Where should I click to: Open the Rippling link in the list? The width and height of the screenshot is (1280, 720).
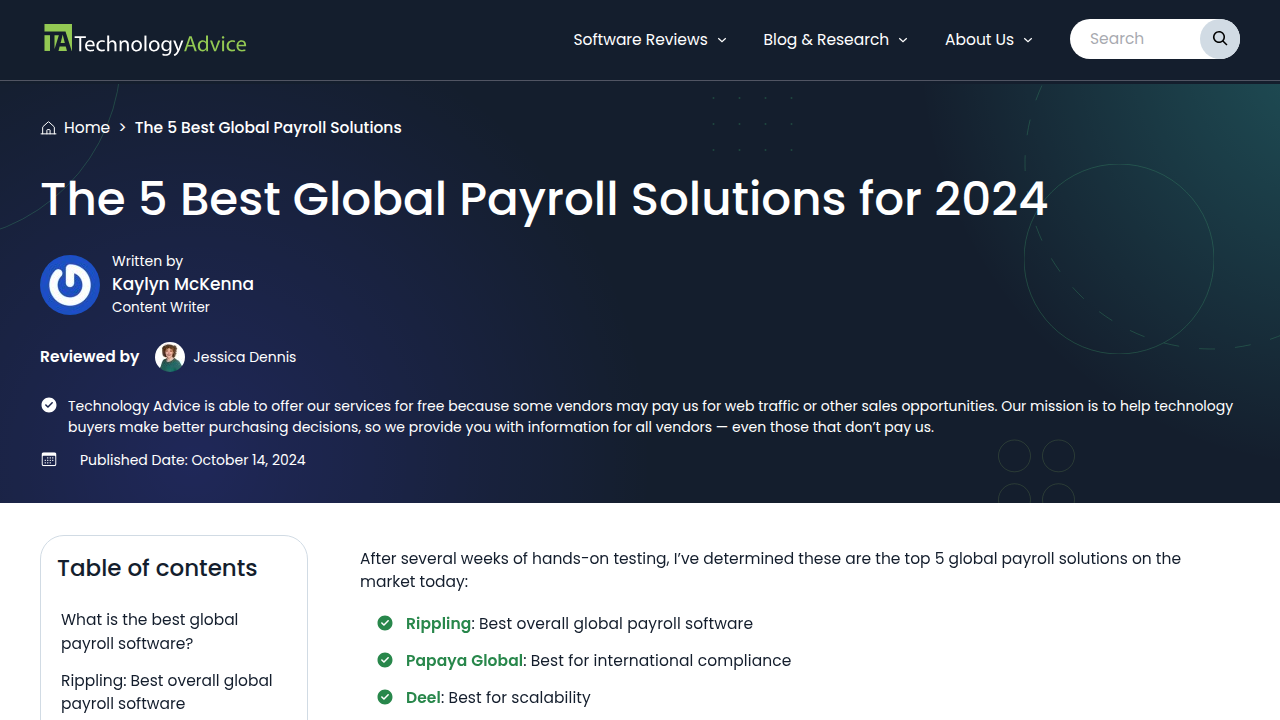click(x=438, y=623)
